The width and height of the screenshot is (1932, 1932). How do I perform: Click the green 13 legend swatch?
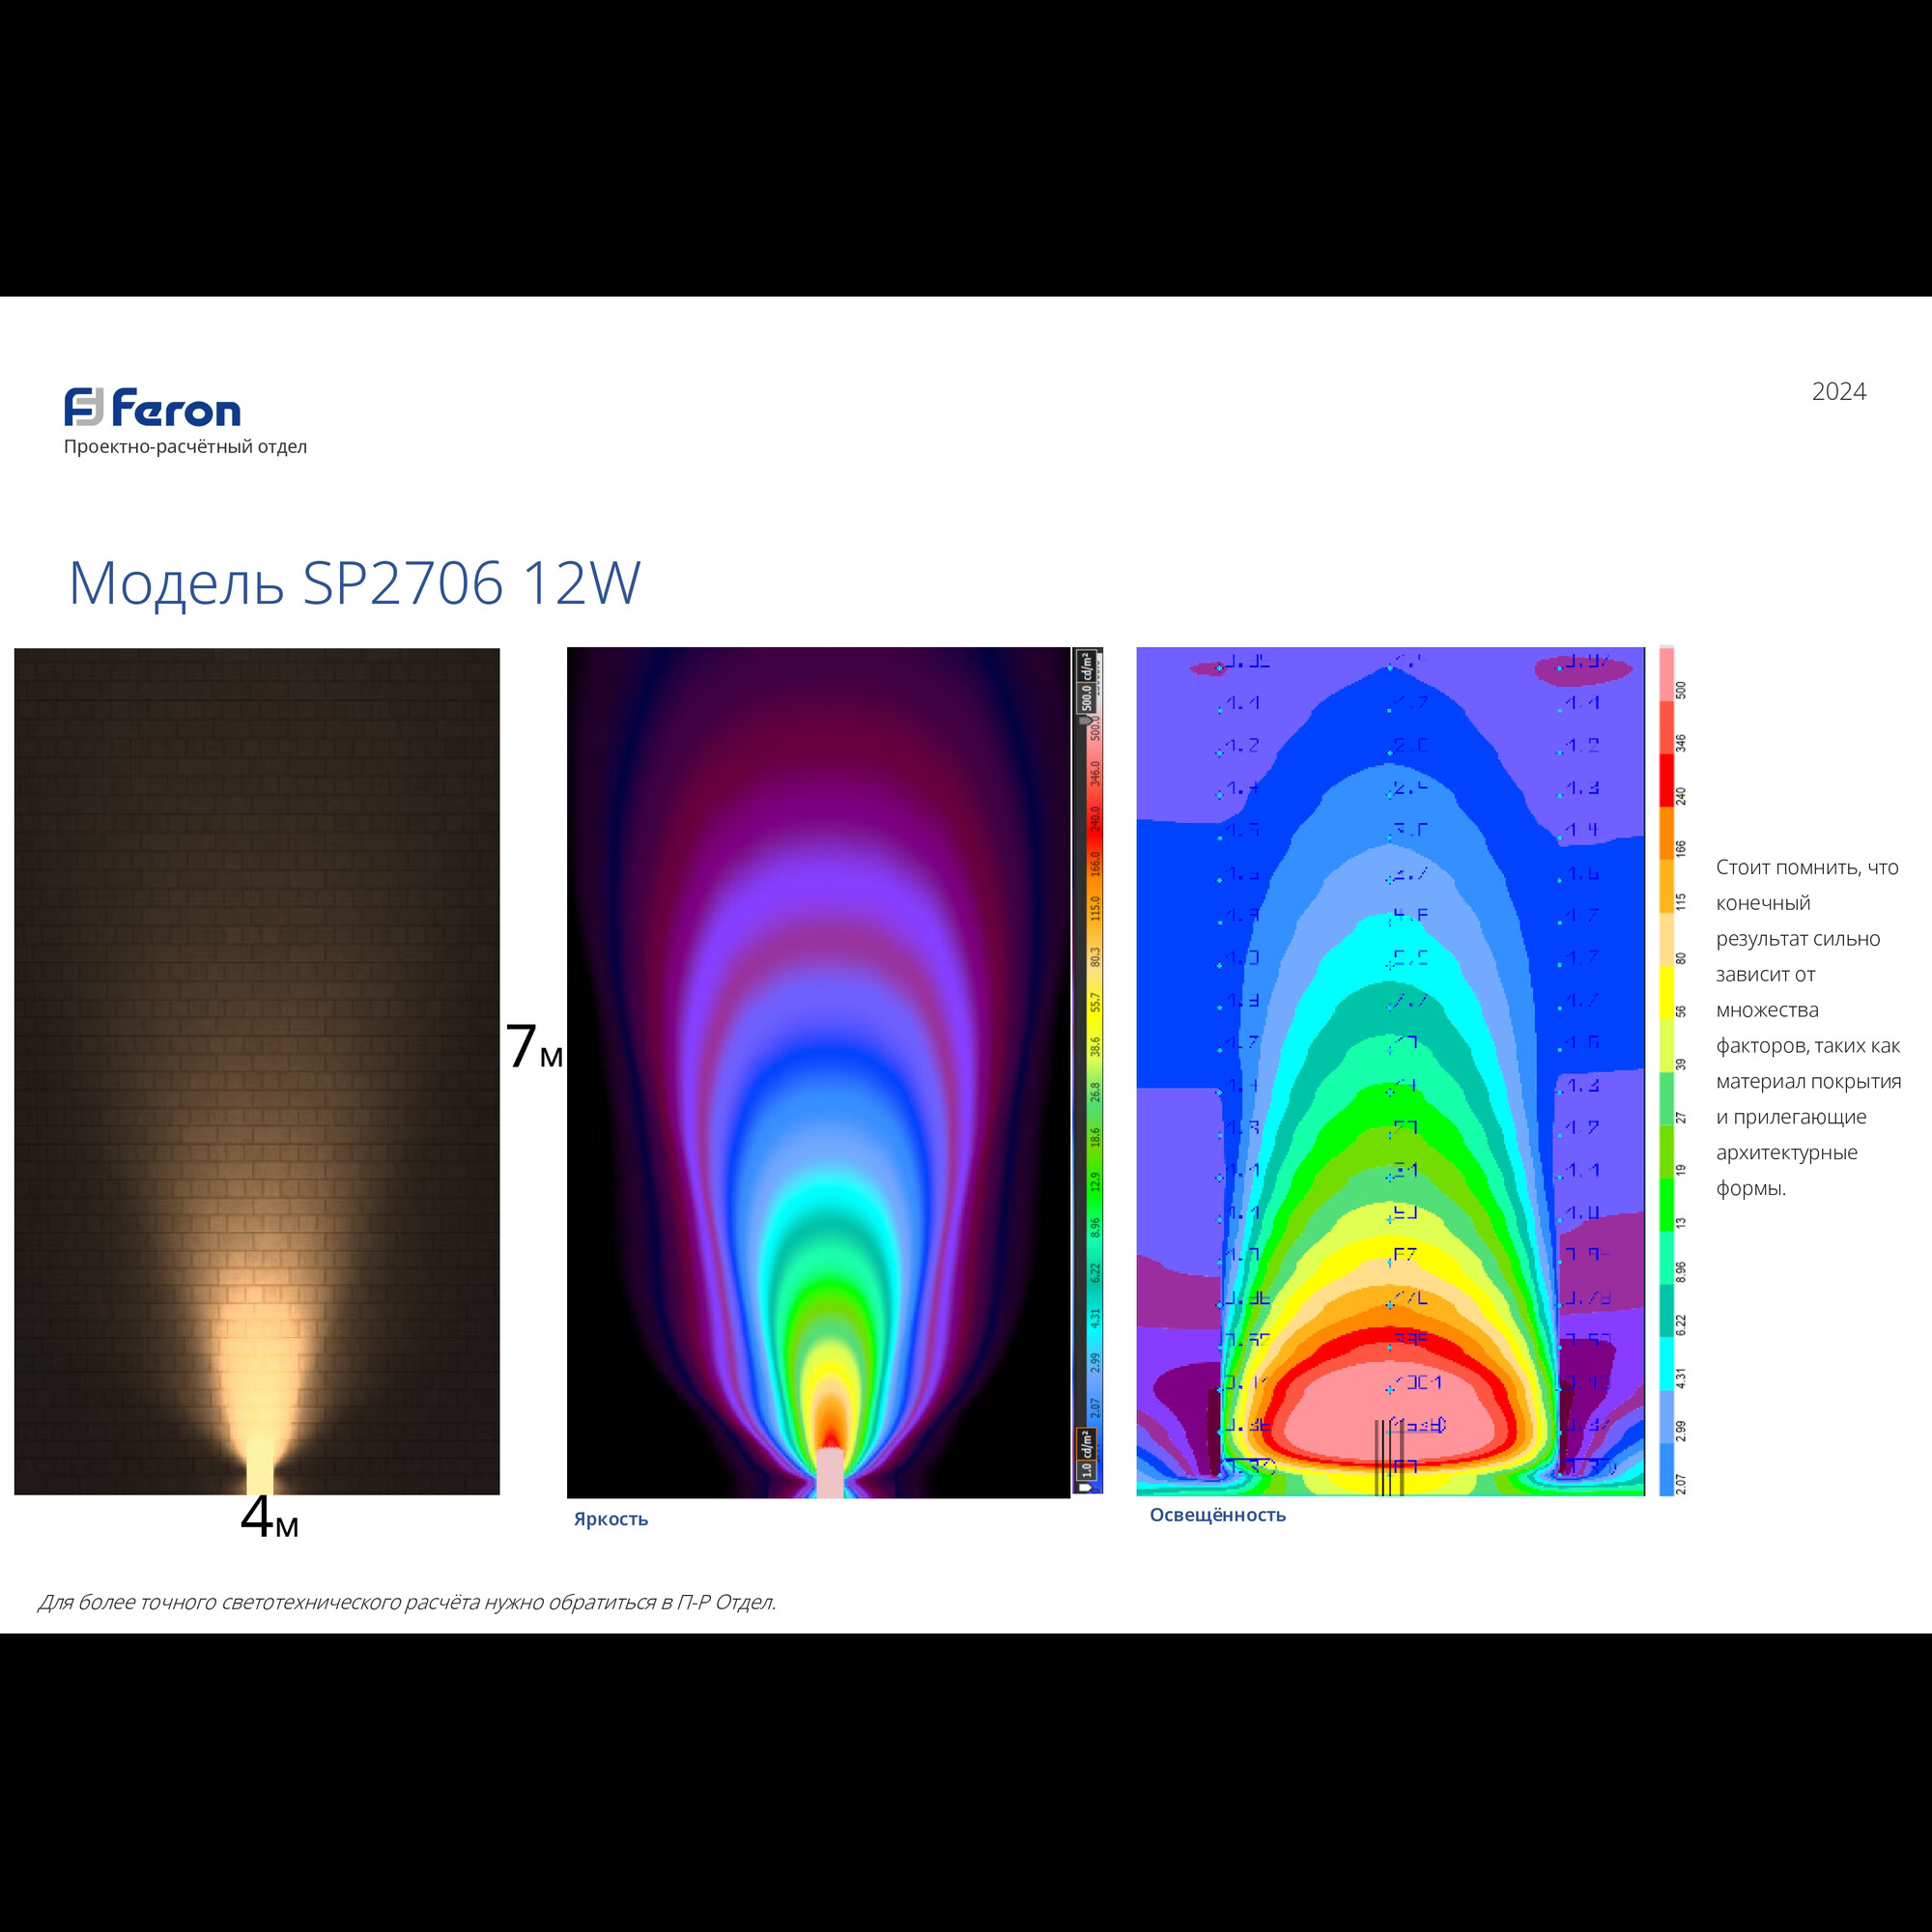tap(1666, 1205)
